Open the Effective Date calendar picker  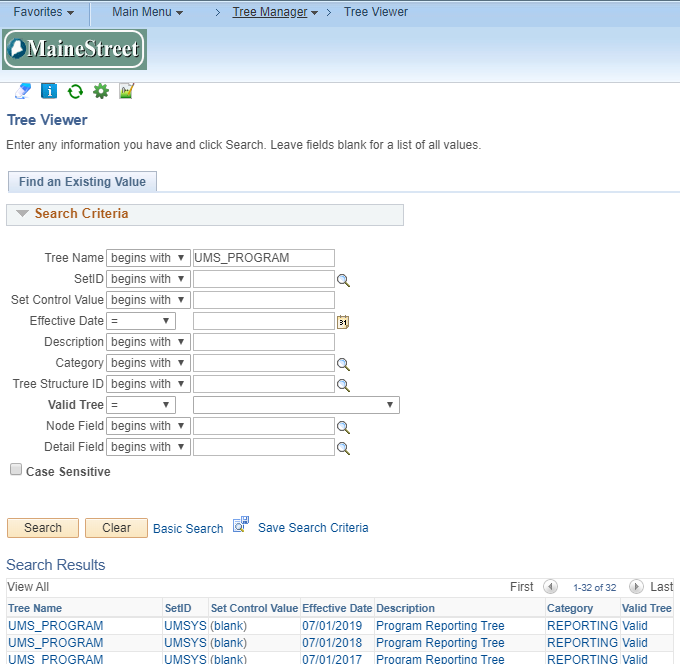coord(343,322)
